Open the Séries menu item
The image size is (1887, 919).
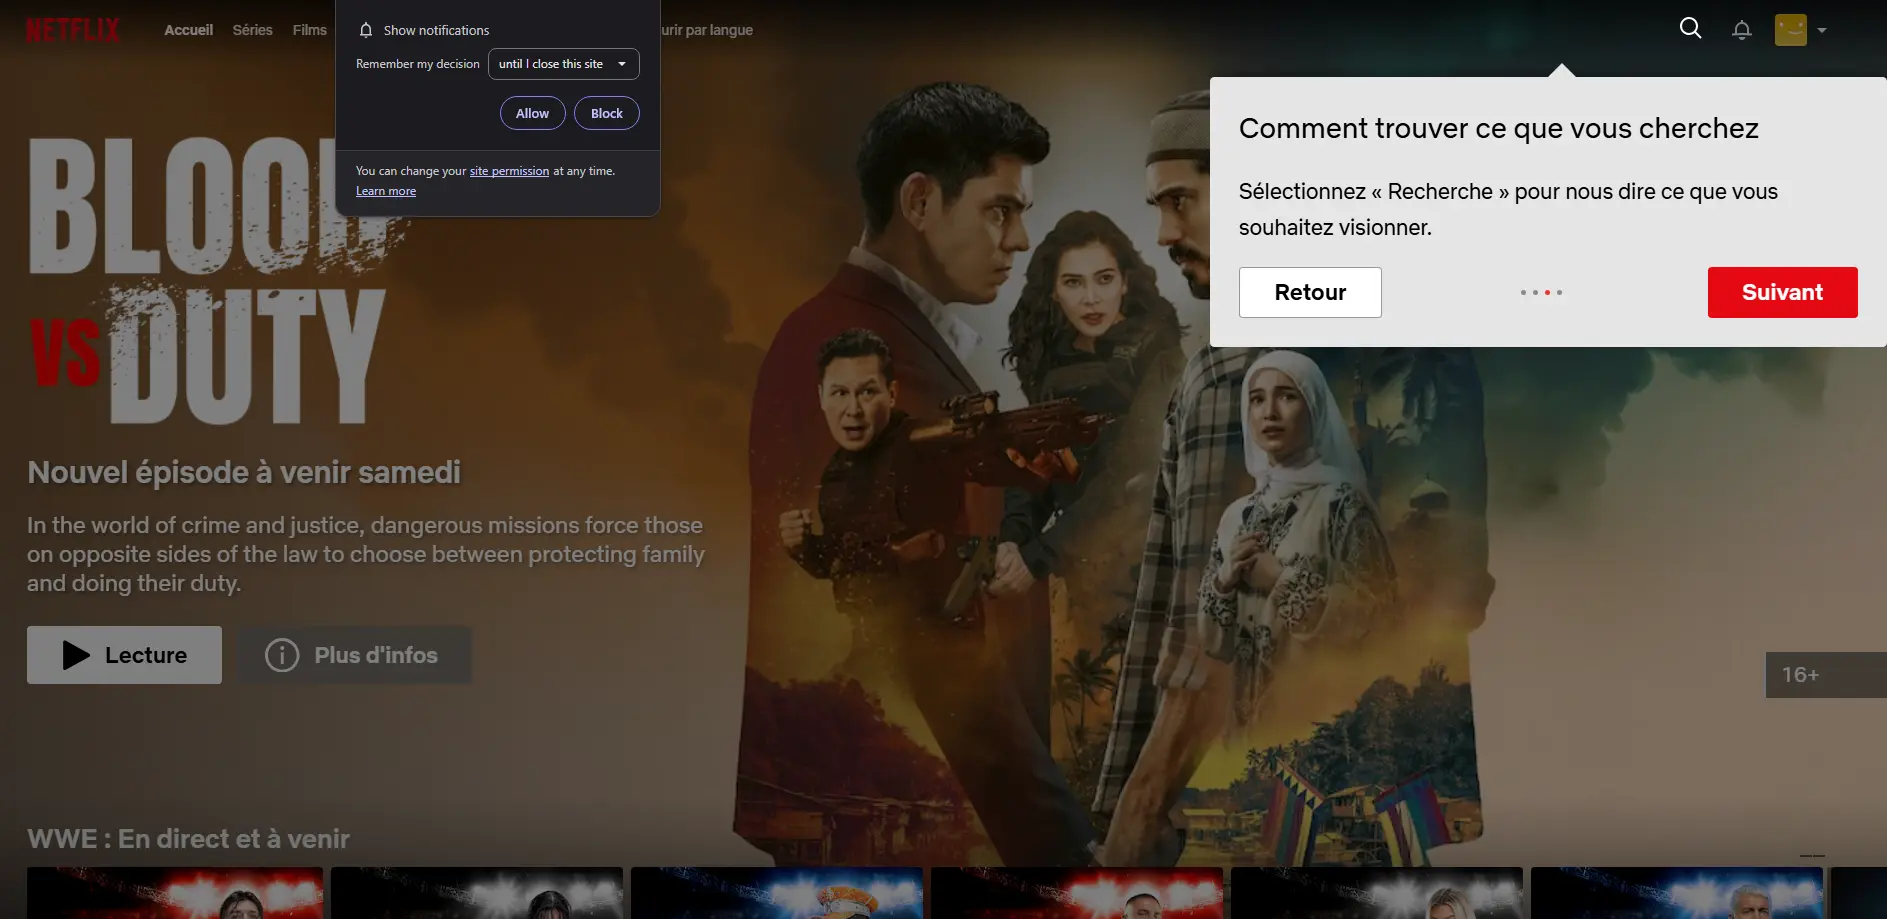[252, 30]
